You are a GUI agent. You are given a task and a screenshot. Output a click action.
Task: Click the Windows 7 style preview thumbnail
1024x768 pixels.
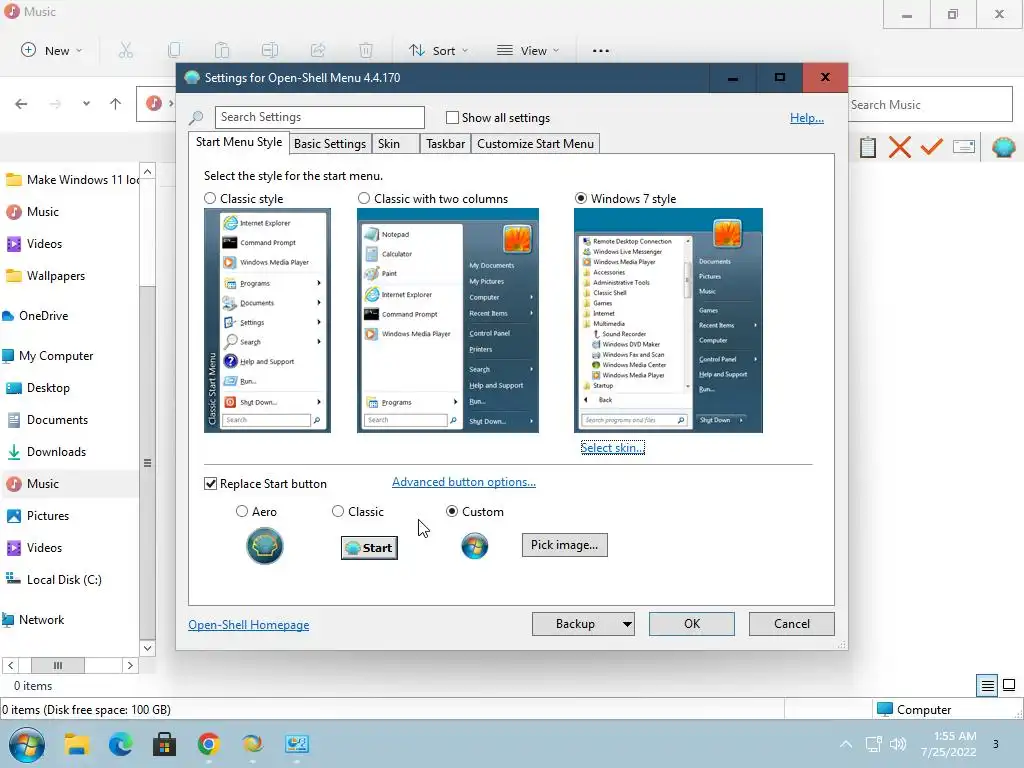coord(668,321)
